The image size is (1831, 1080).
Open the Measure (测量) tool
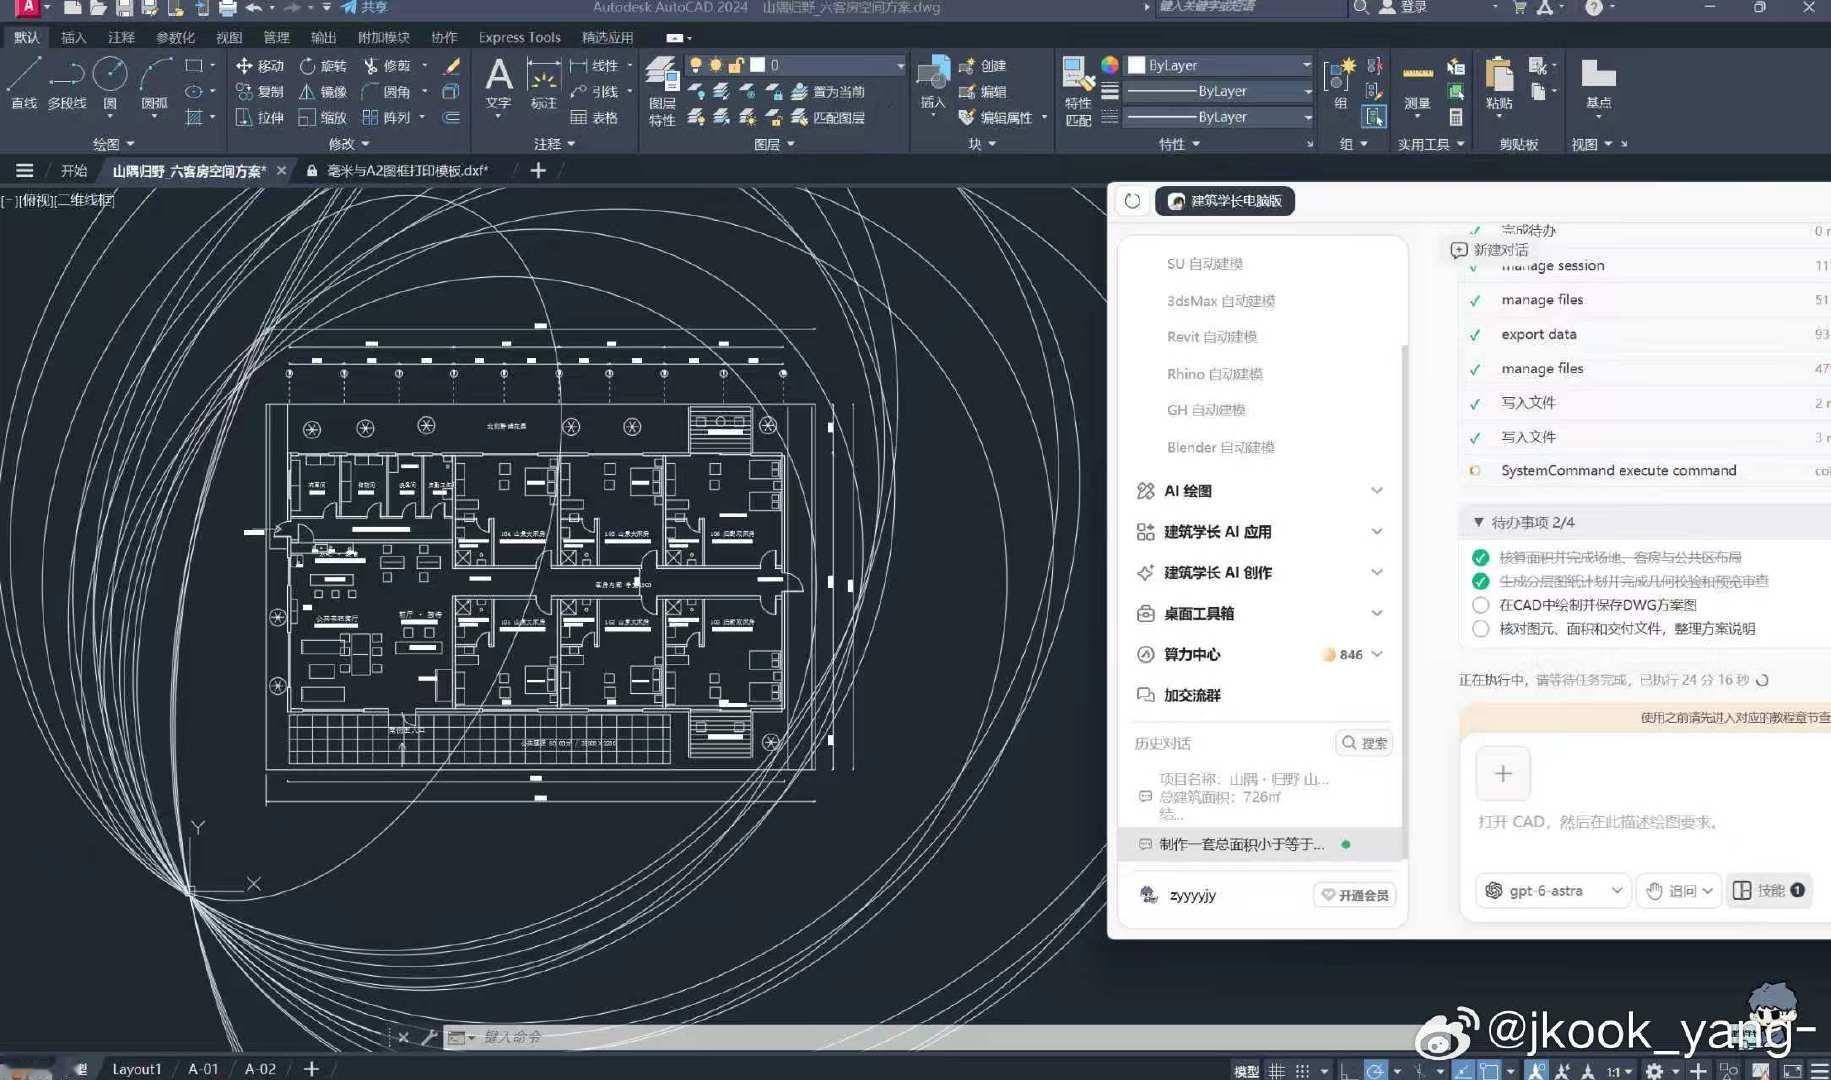1417,86
